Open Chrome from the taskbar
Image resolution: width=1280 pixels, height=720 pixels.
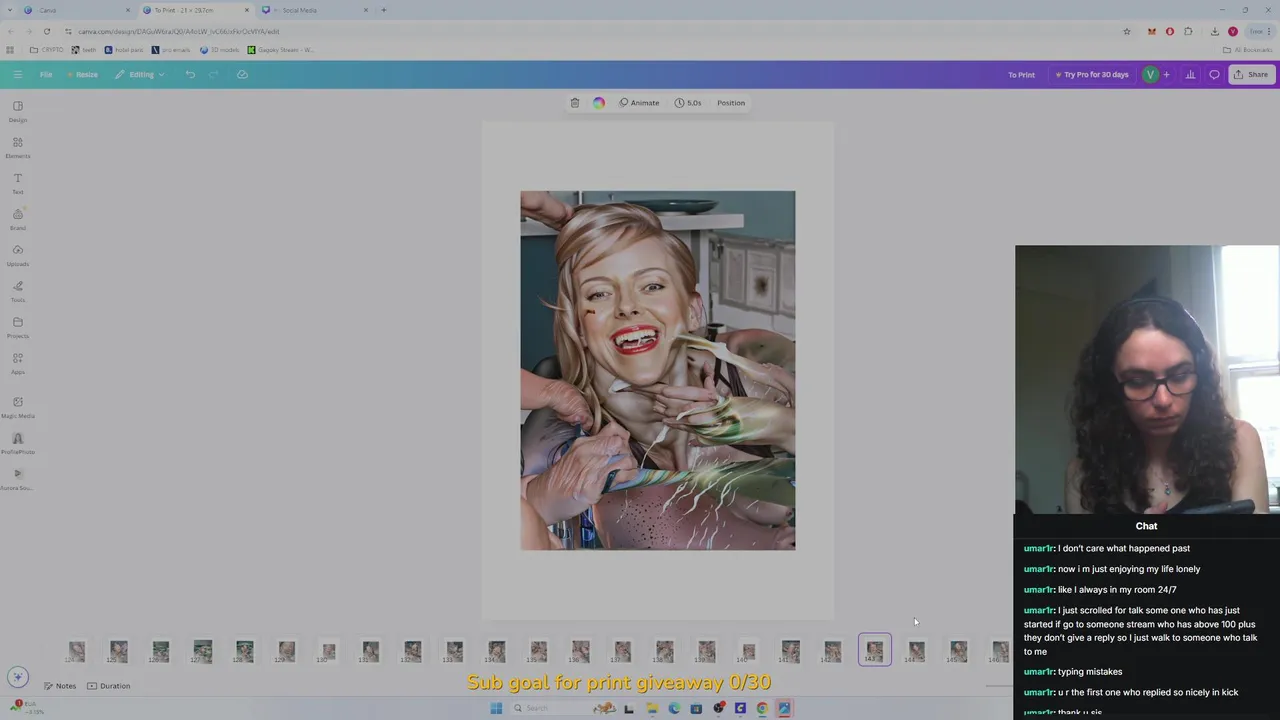pyautogui.click(x=762, y=708)
